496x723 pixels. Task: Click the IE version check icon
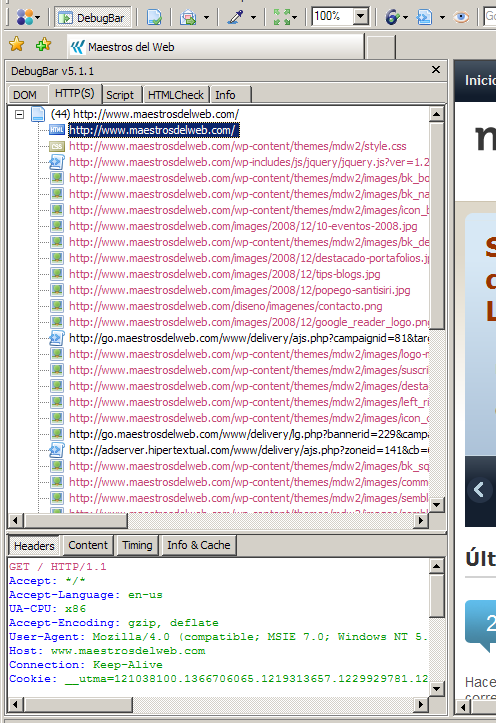pos(393,18)
